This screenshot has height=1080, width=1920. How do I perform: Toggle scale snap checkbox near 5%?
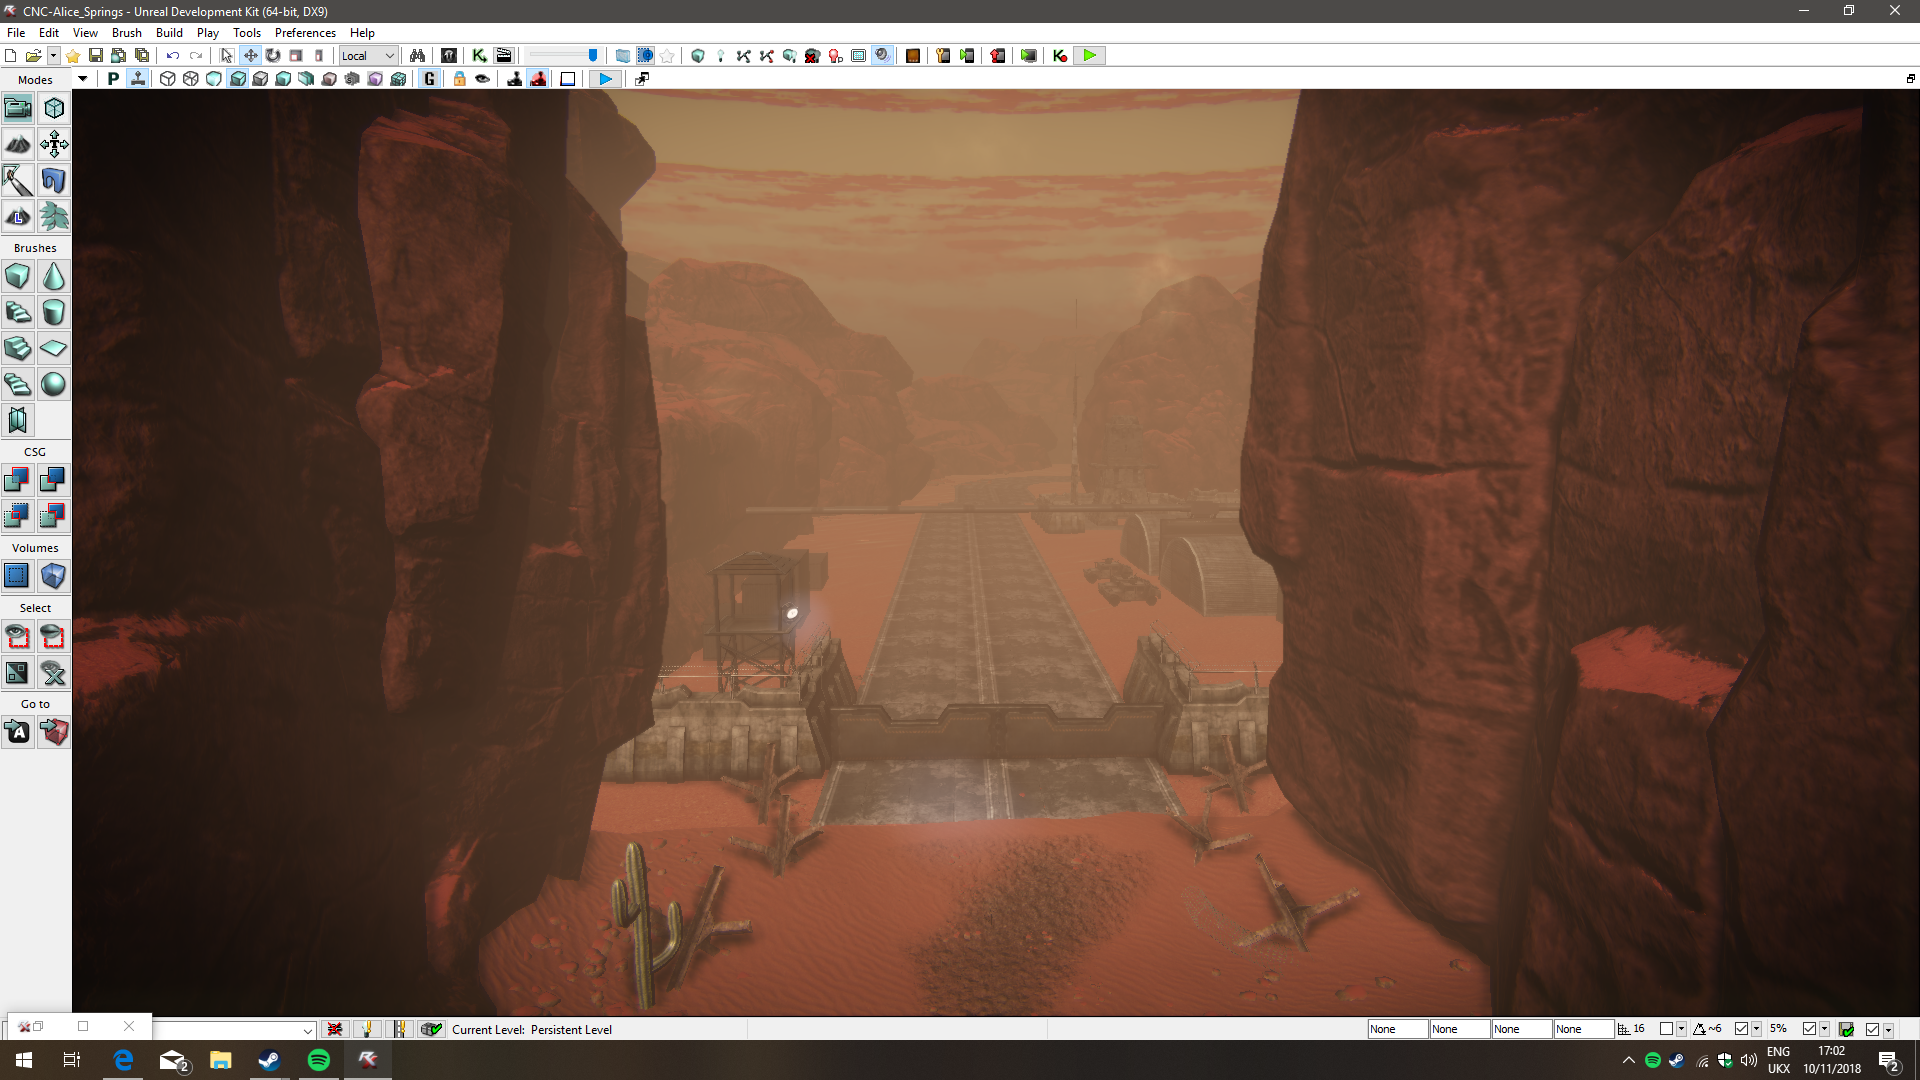pos(1809,1029)
